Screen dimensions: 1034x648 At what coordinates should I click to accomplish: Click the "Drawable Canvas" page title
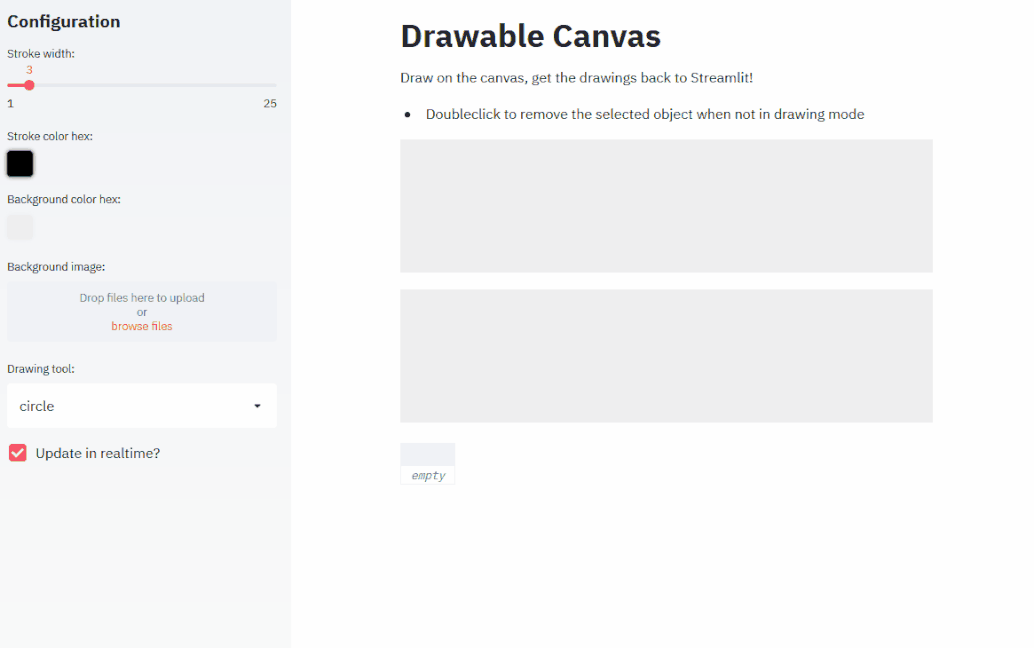(x=530, y=36)
